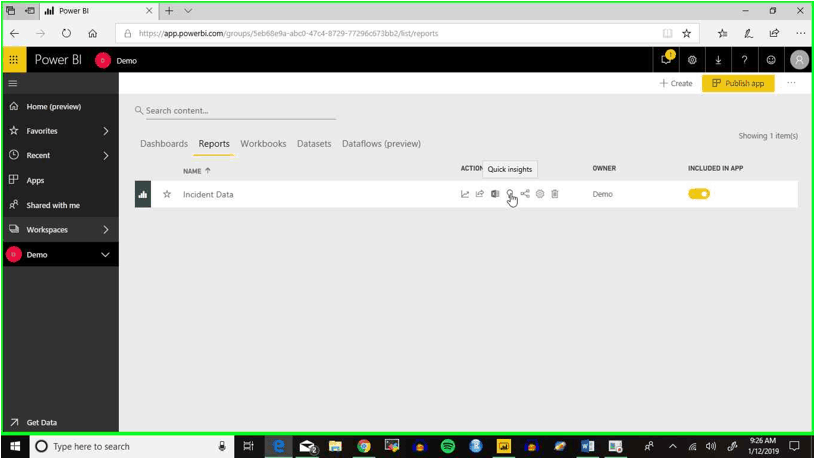Open Windows Task View

(248, 446)
